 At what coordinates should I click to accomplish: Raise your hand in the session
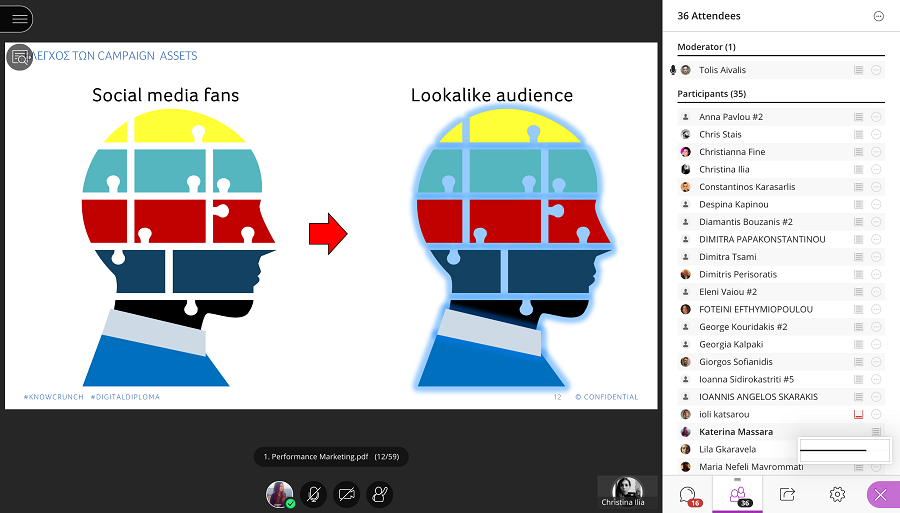(380, 494)
